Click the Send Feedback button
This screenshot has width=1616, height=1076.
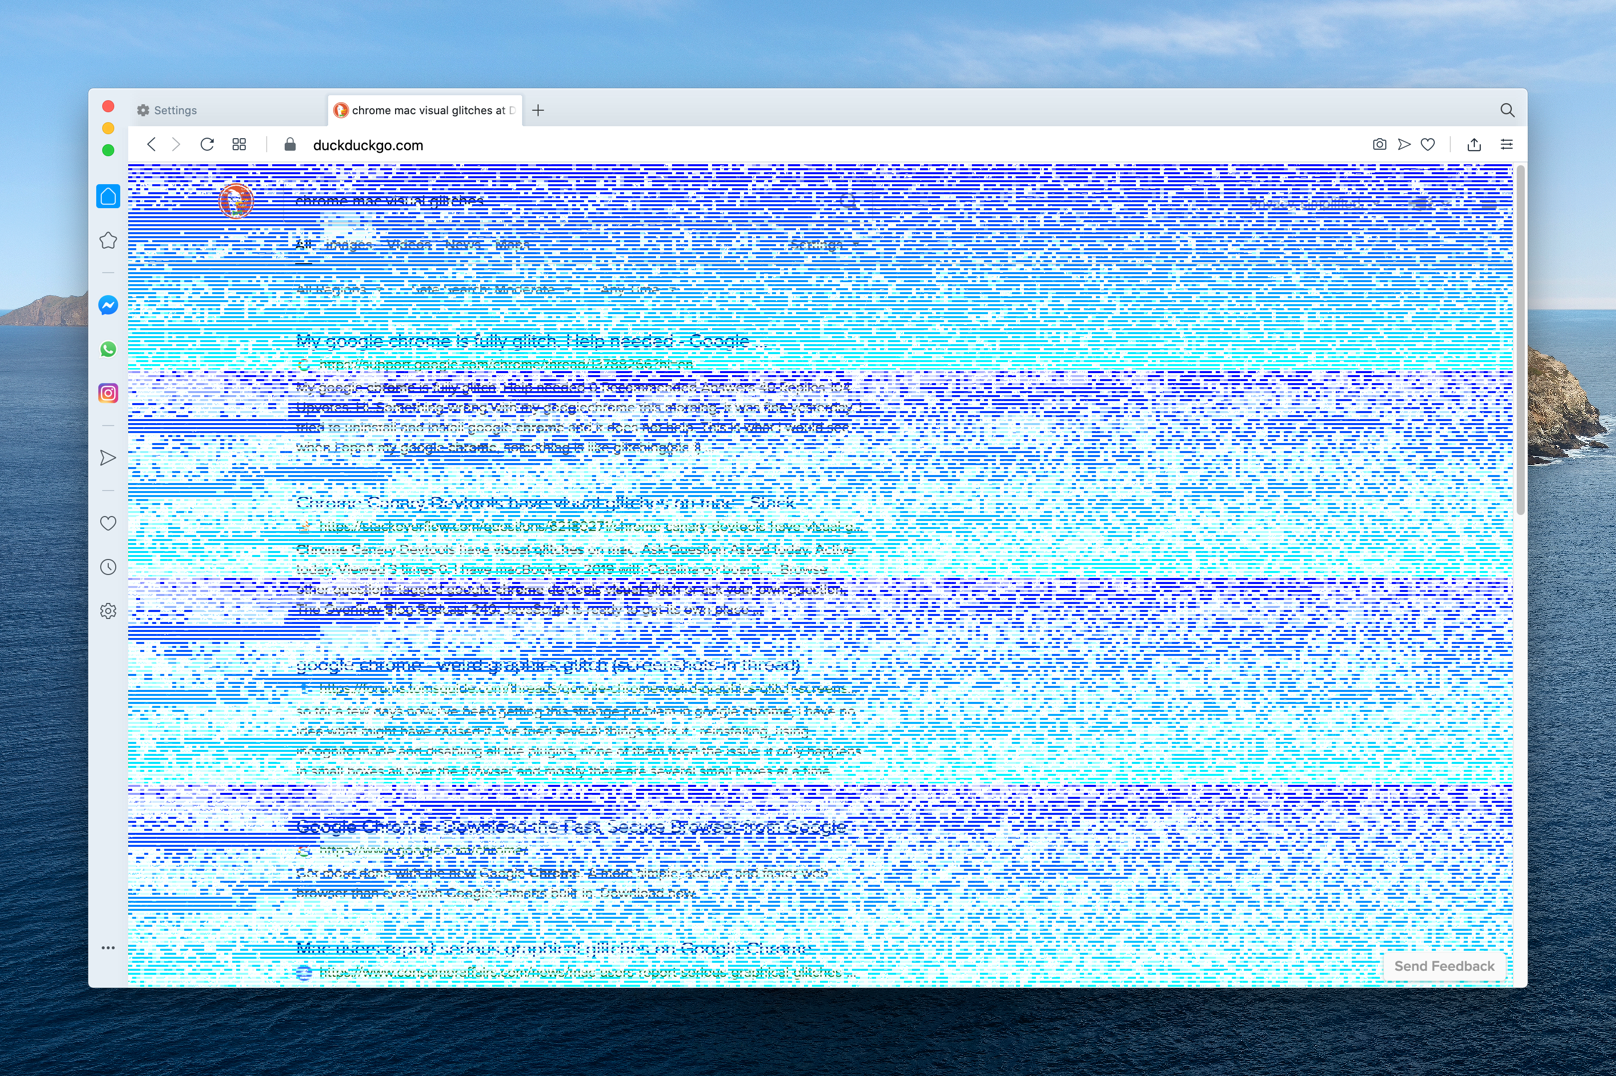1444,966
